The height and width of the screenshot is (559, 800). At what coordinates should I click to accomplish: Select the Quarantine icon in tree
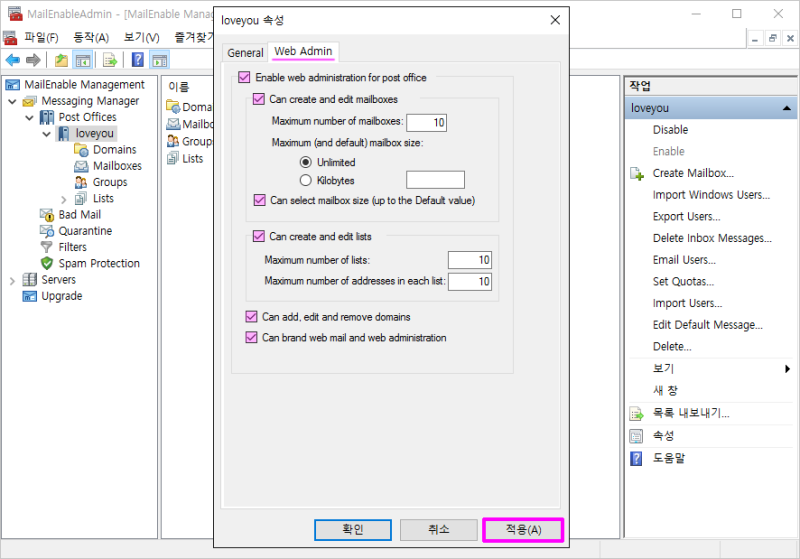[x=47, y=231]
